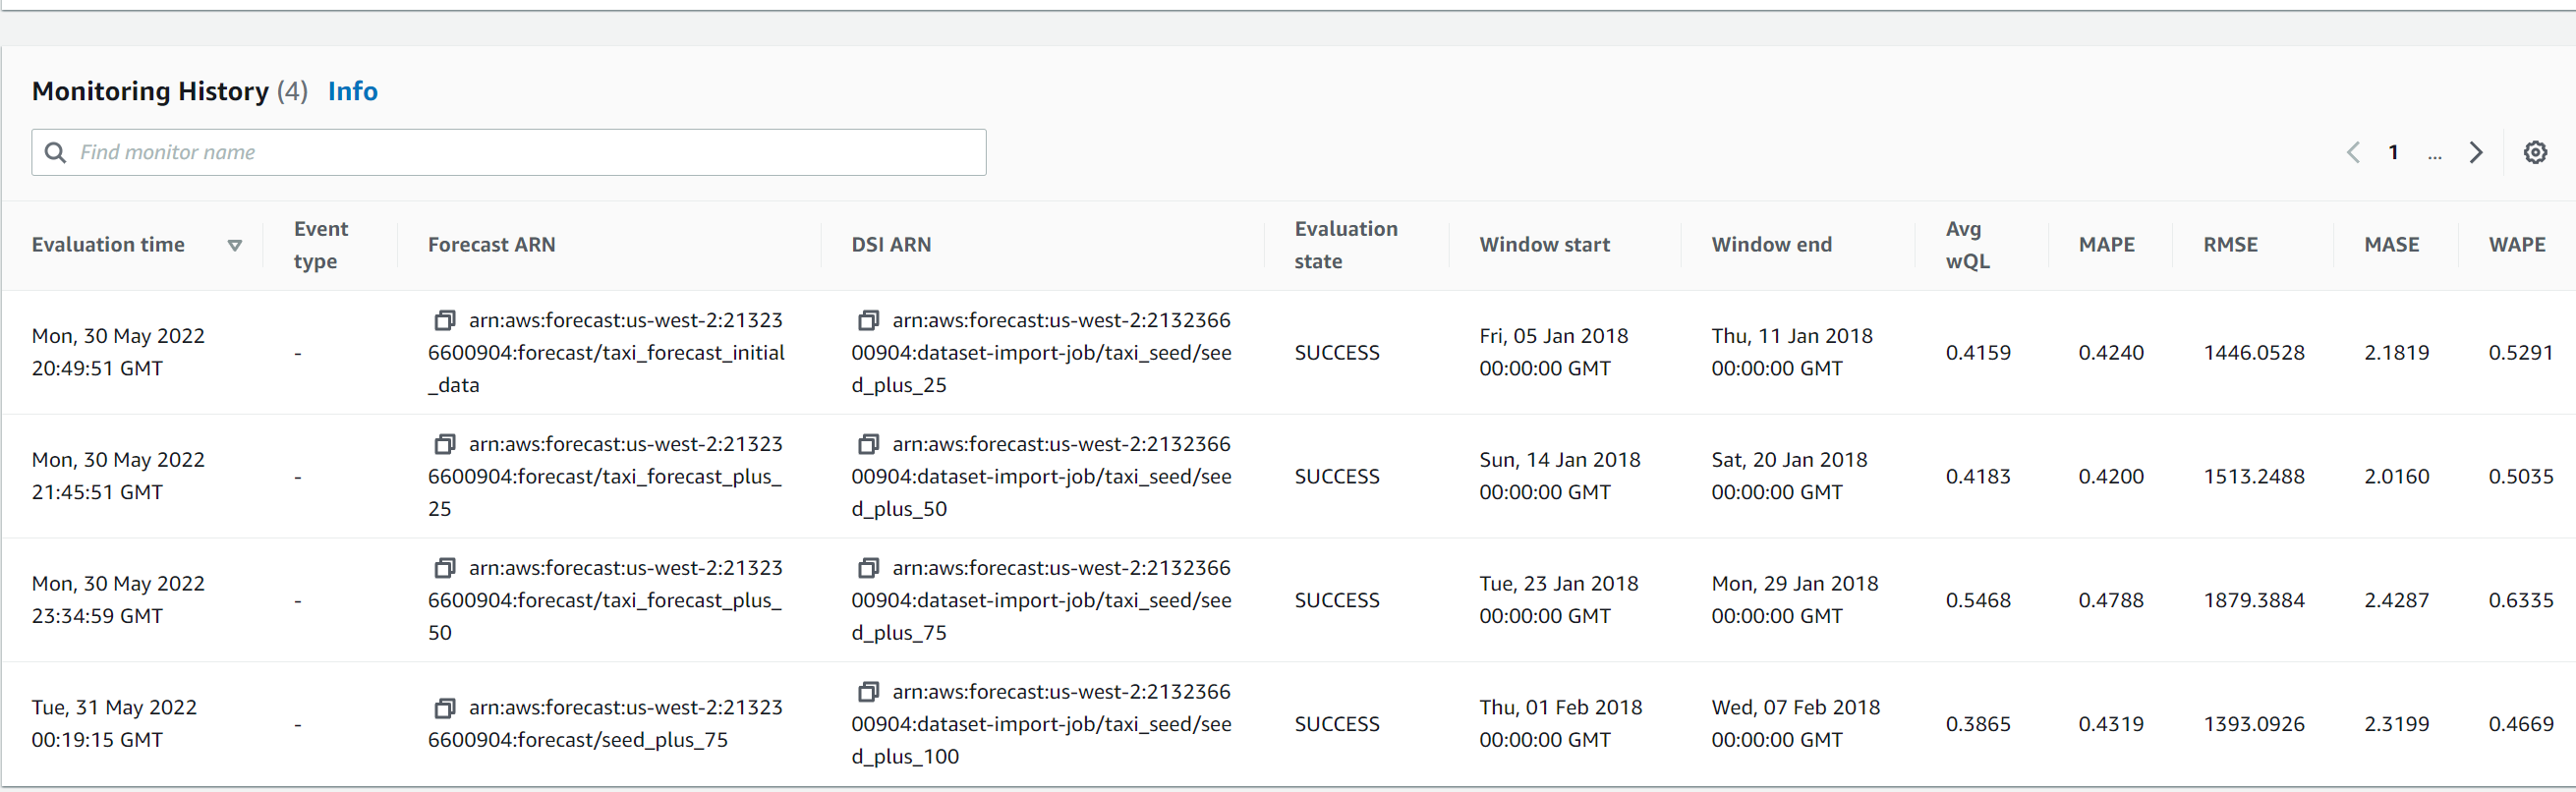This screenshot has width=2576, height=792.
Task: Go to next page arrow
Action: point(2476,152)
